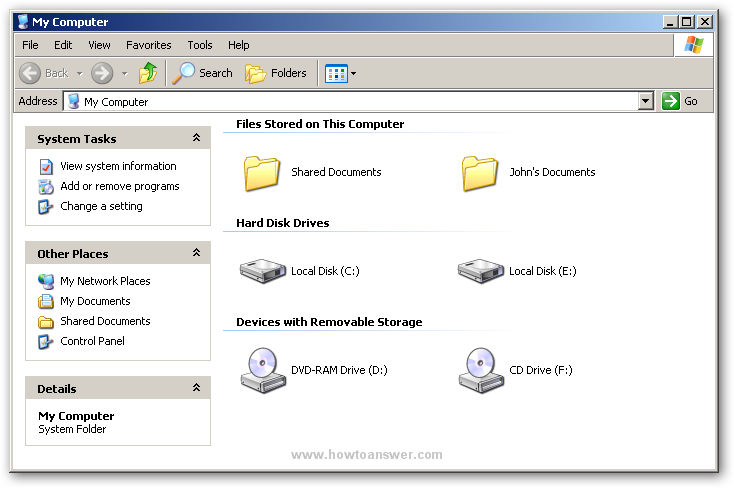Click the My Computer title bar icon
Viewport: 734px width, 488px height.
point(22,22)
